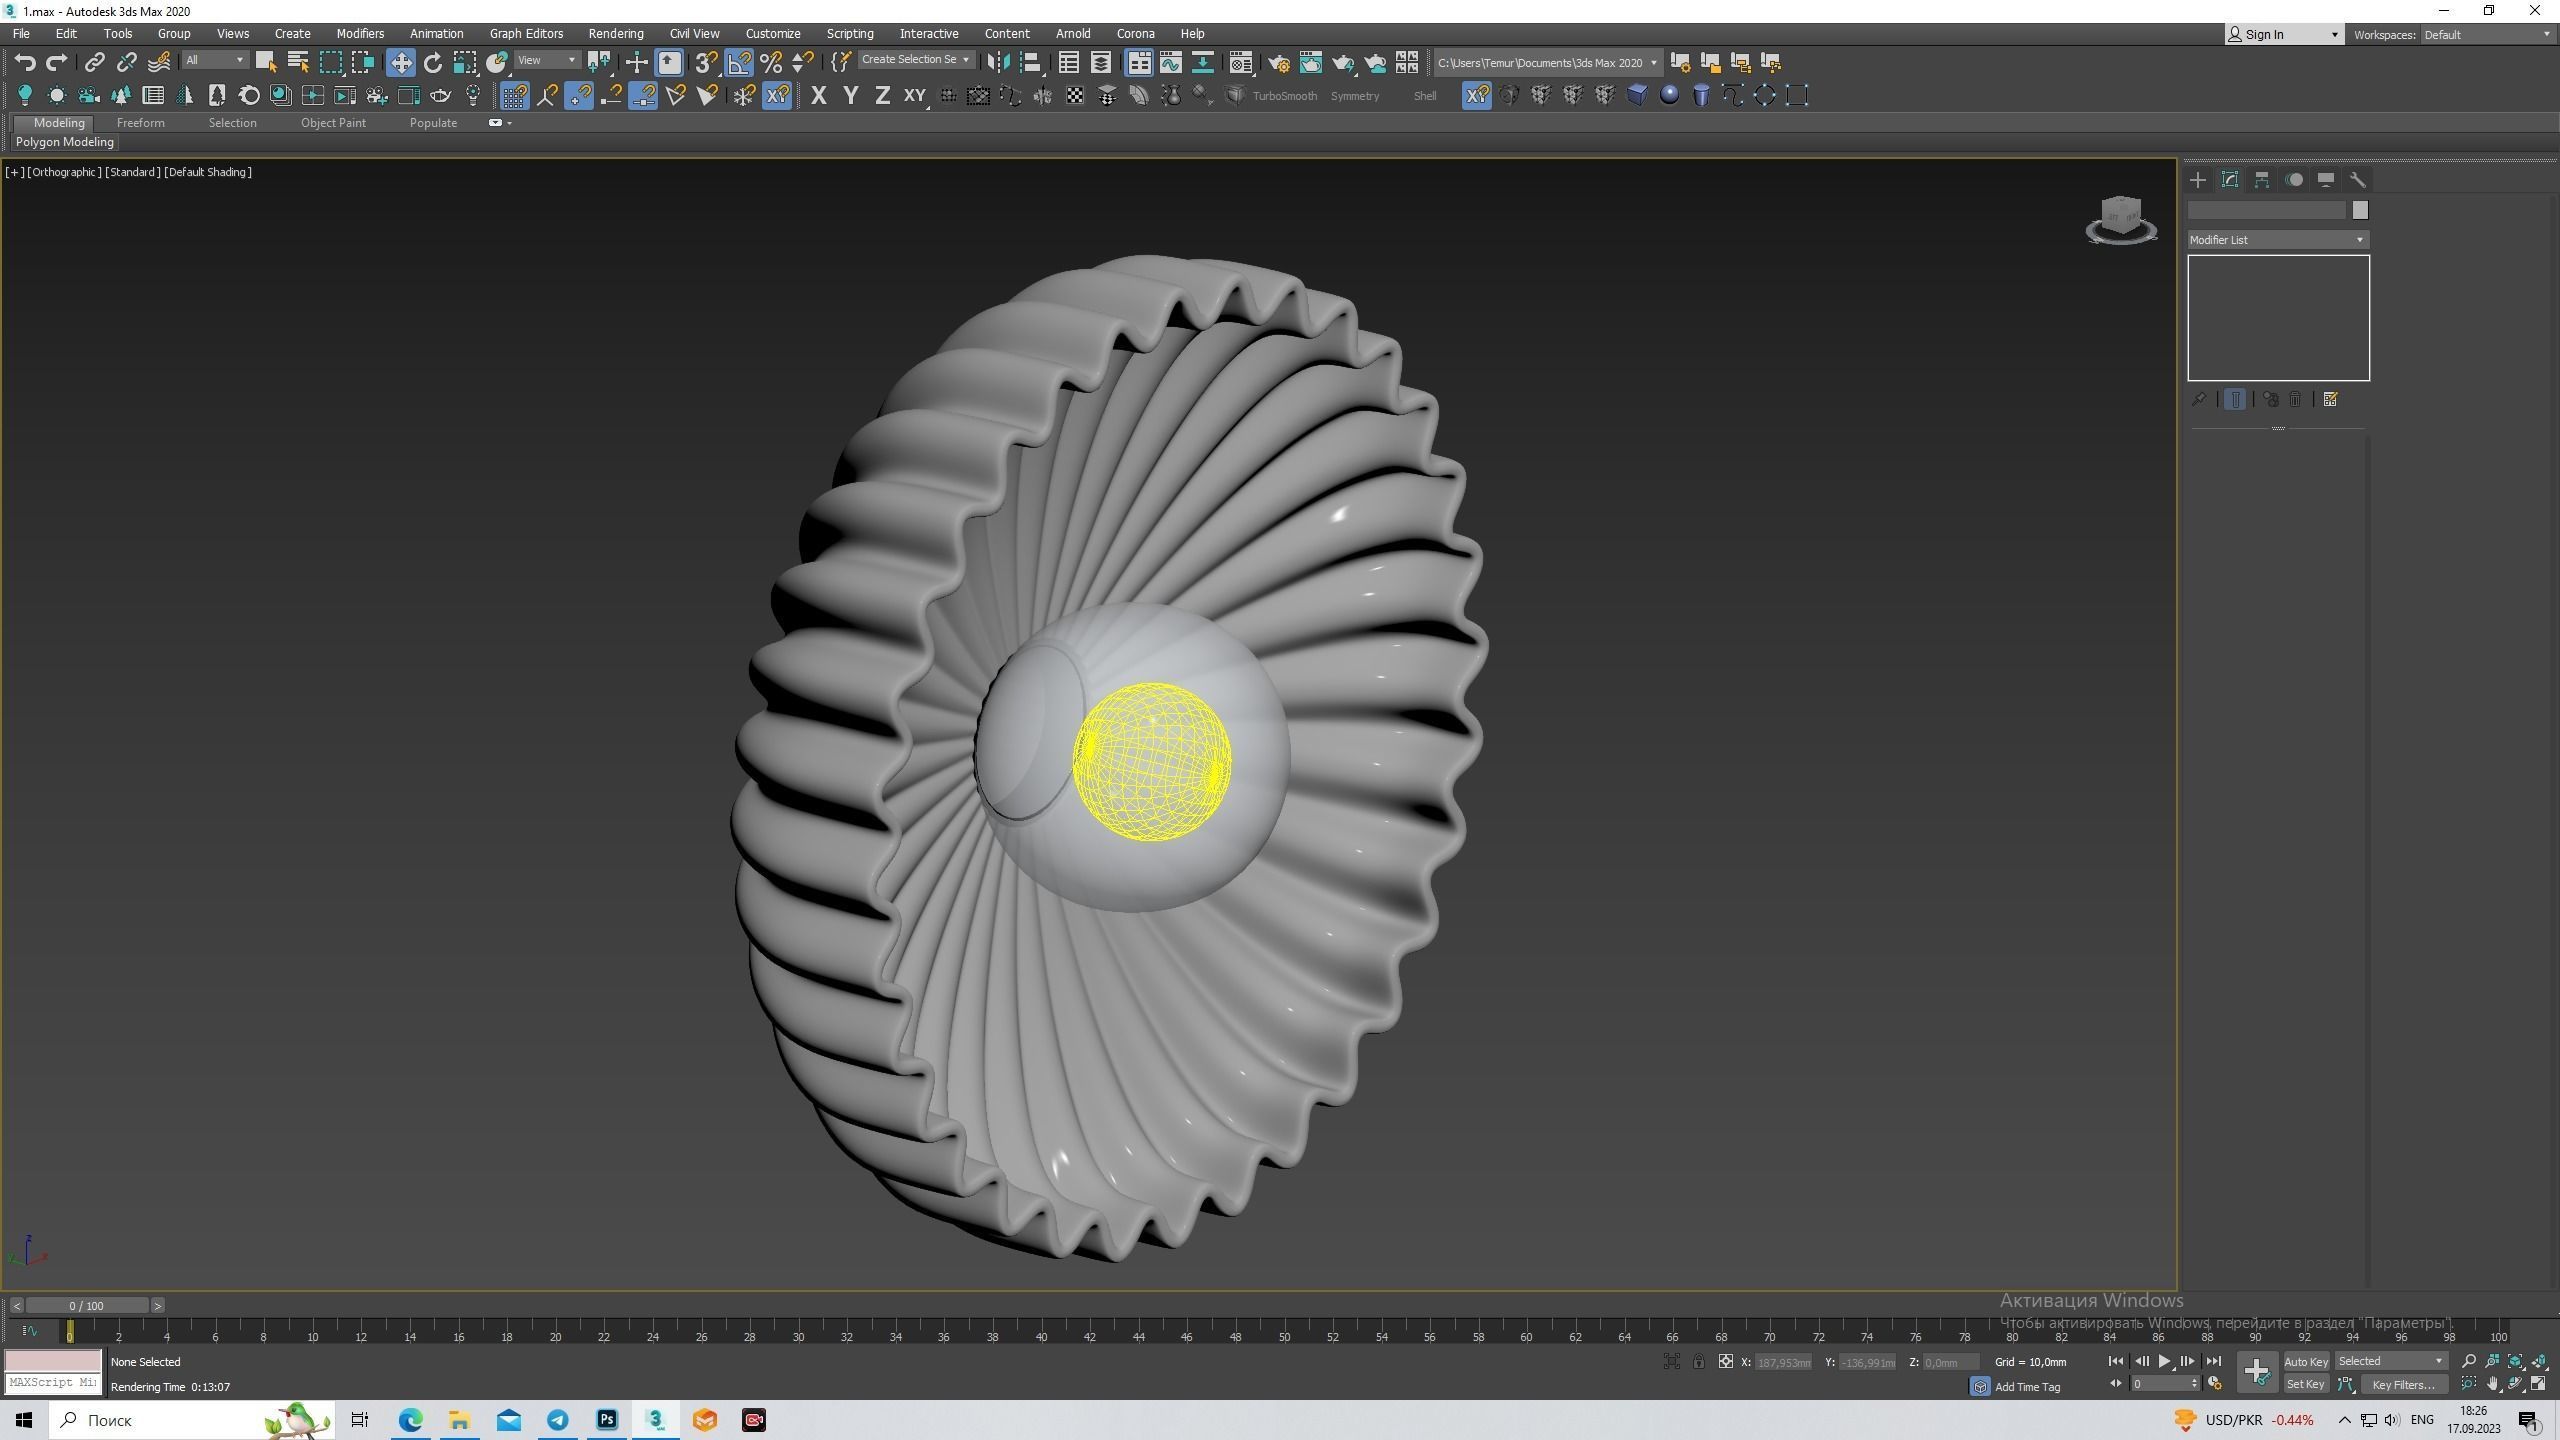Open the Modifiers menu
Screen dimensions: 2560x1440
[x=360, y=34]
